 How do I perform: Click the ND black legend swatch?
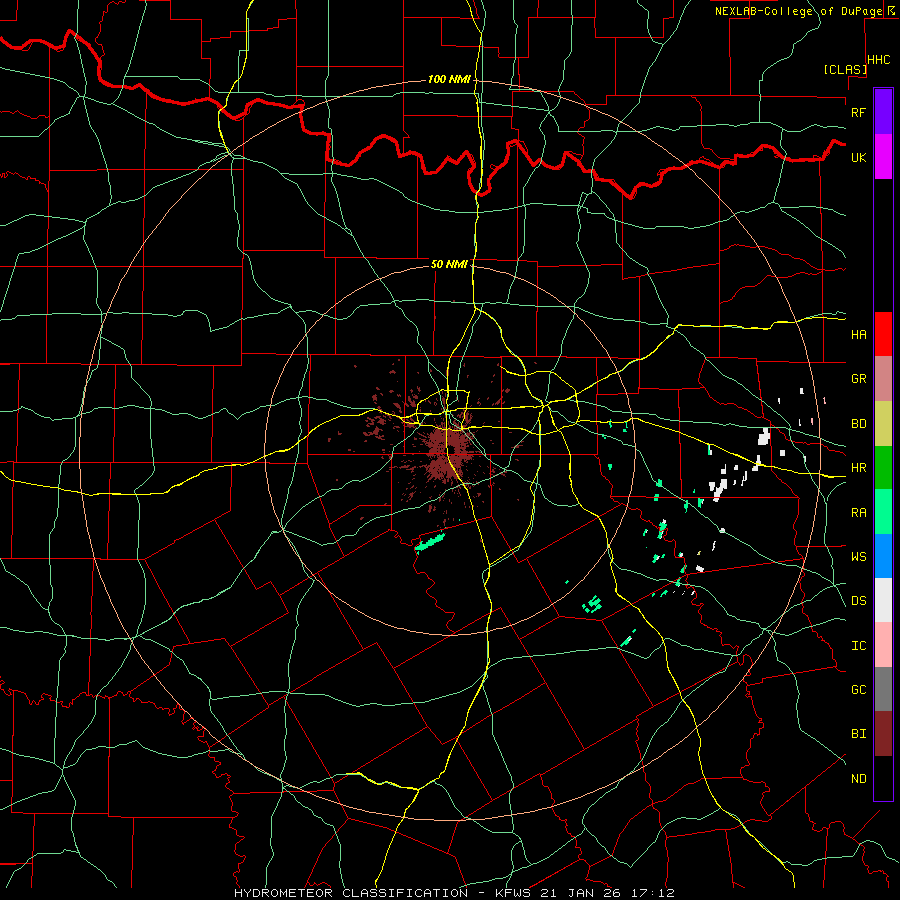tap(883, 778)
